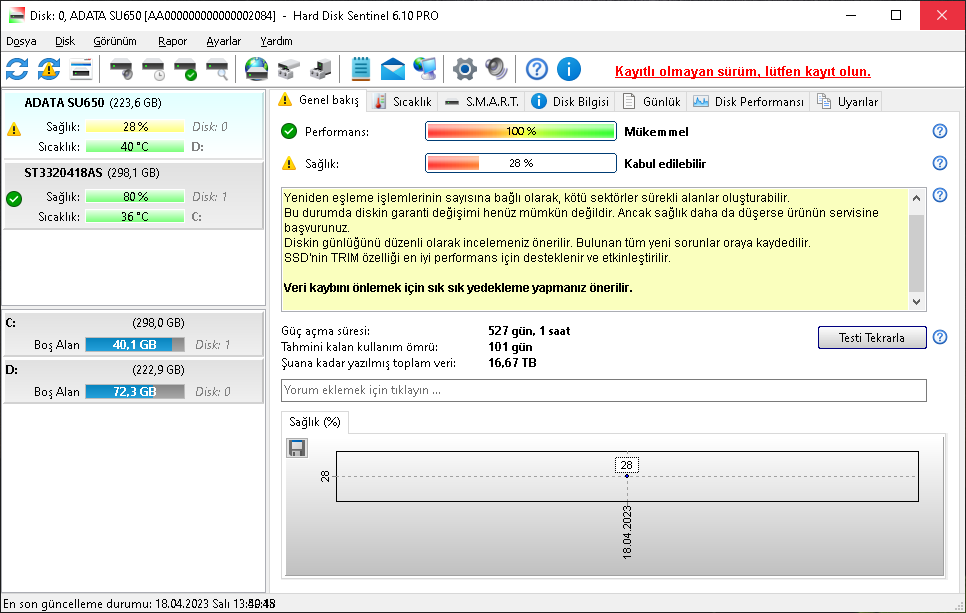Click the floppy save icon above chart
This screenshot has height=613, width=966.
pyautogui.click(x=297, y=448)
